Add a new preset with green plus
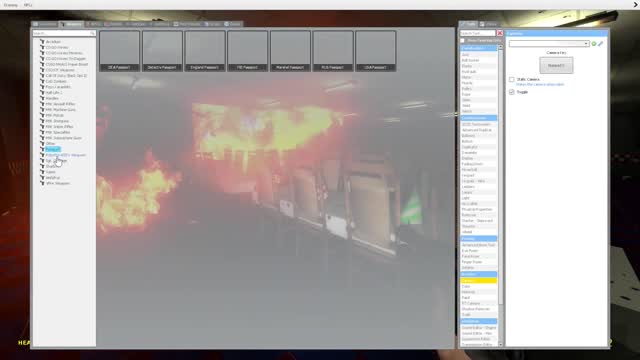Image resolution: width=640 pixels, height=360 pixels. tap(594, 44)
